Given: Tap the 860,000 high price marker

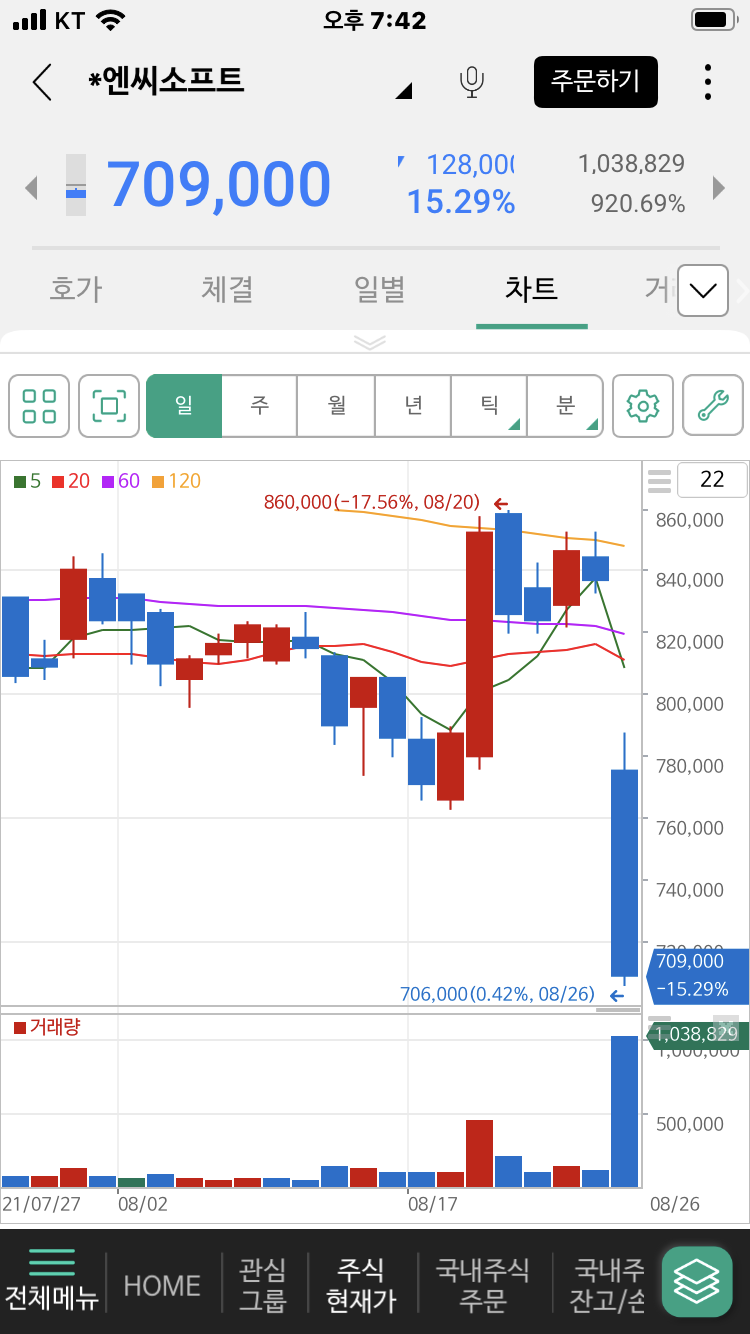Looking at the screenshot, I should pos(386,503).
